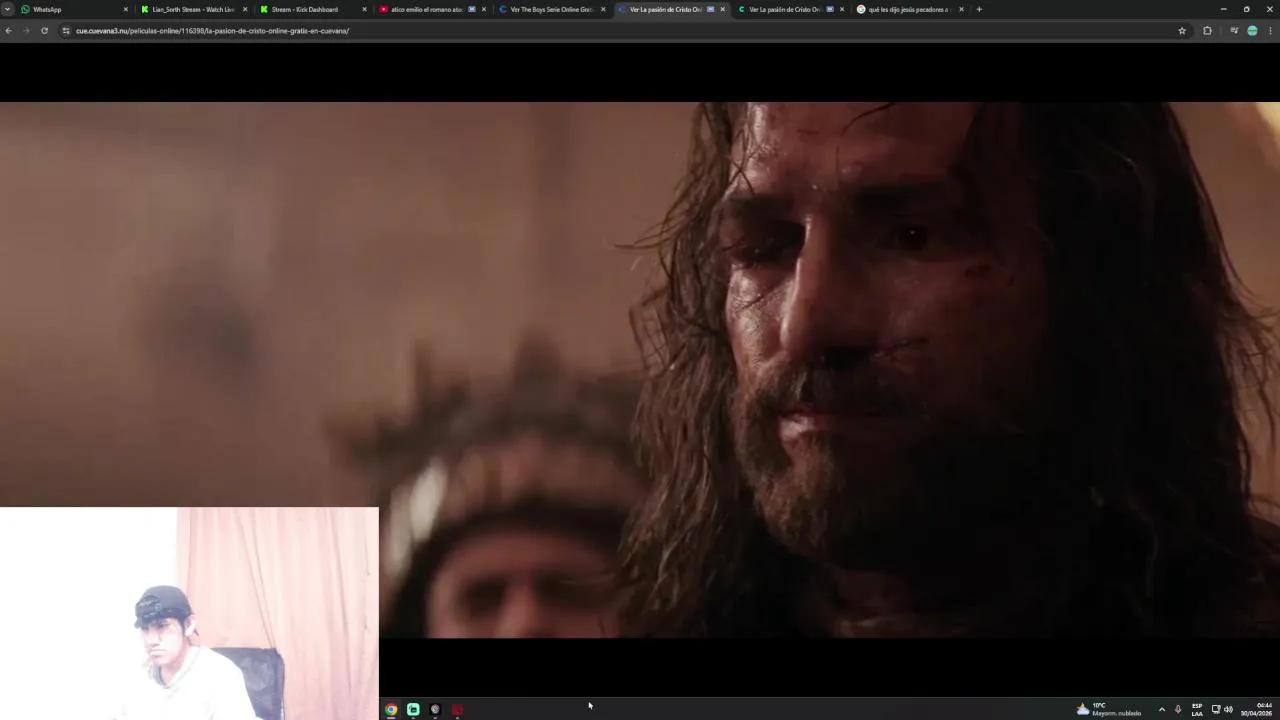Click the cue.cuevana3.nu address bar
The height and width of the screenshot is (720, 1280).
tap(620, 31)
